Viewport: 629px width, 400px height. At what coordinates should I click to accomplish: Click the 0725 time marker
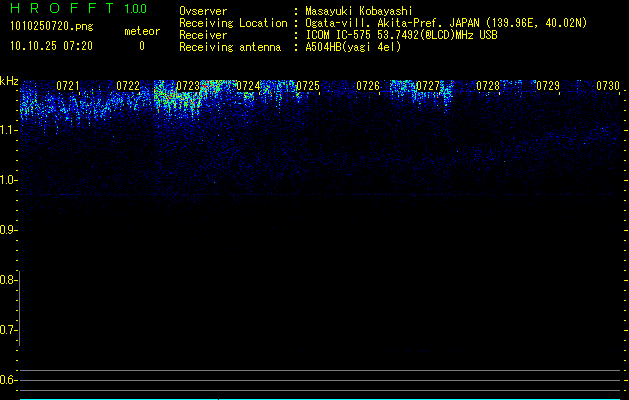(308, 86)
